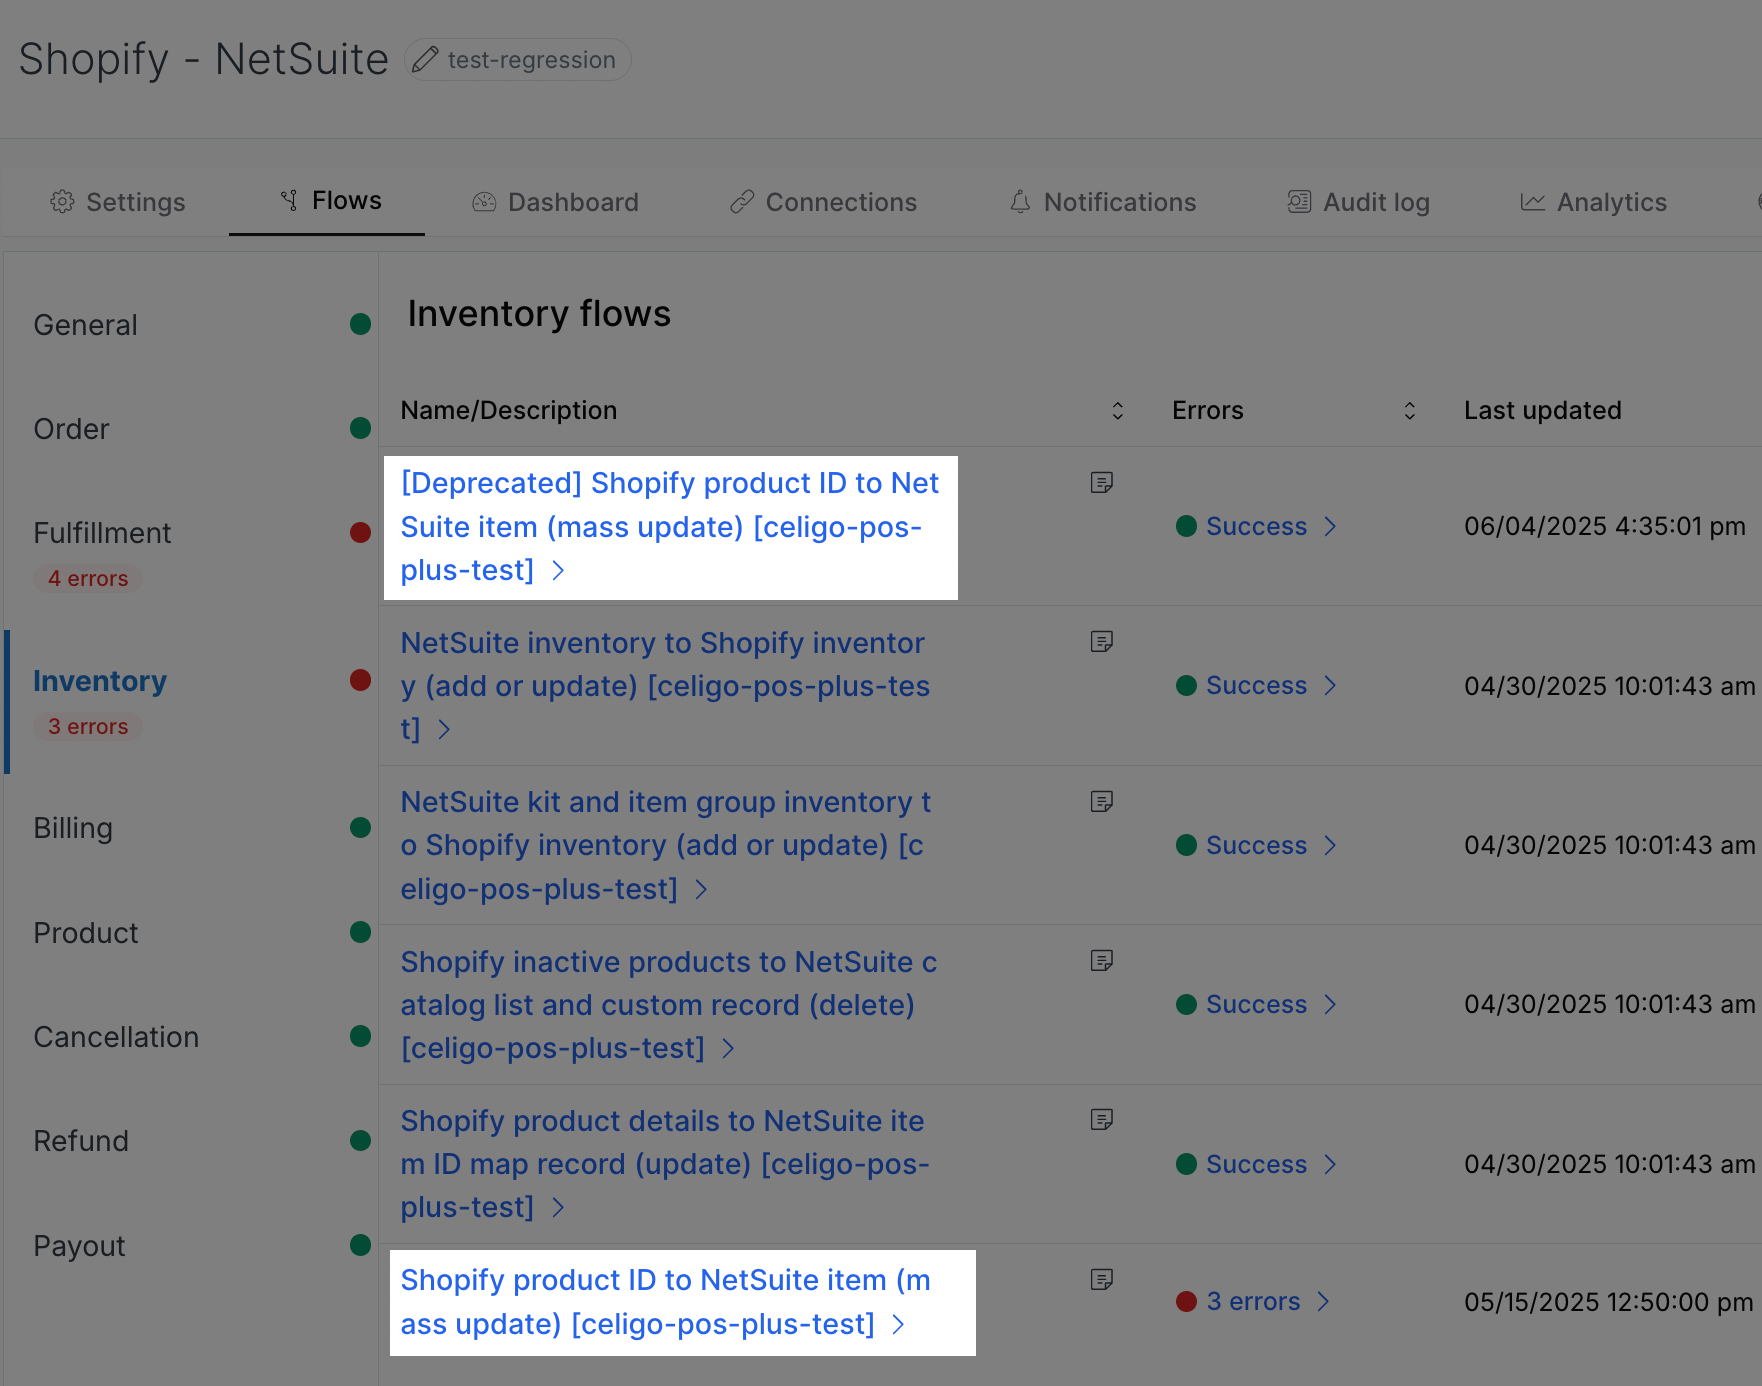Open the 3 errors link on Shopify product ID flow
This screenshot has height=1386, width=1762.
[1252, 1301]
